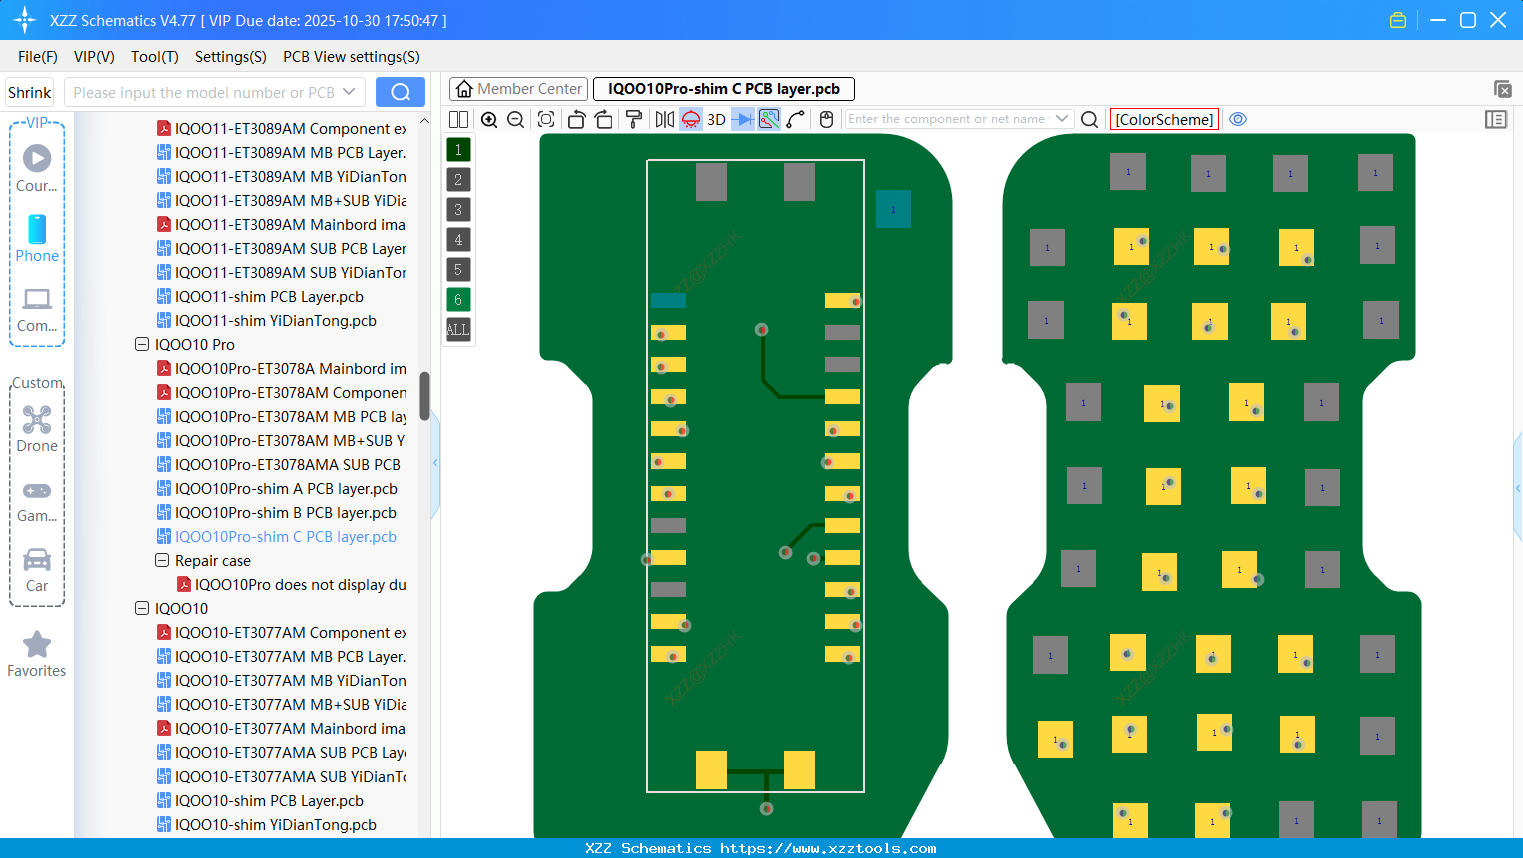1523x858 pixels.
Task: Open the dual split view tool
Action: tap(458, 119)
